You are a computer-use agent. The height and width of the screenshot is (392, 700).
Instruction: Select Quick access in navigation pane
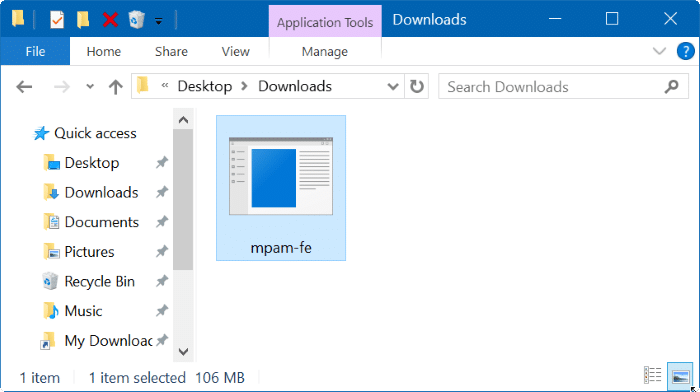85,133
